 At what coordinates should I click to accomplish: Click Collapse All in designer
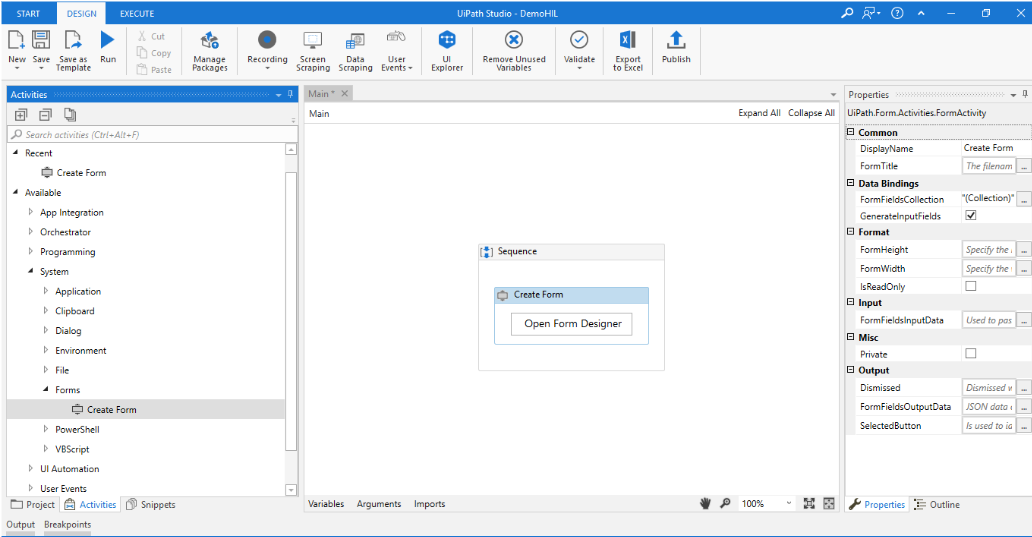pos(811,113)
